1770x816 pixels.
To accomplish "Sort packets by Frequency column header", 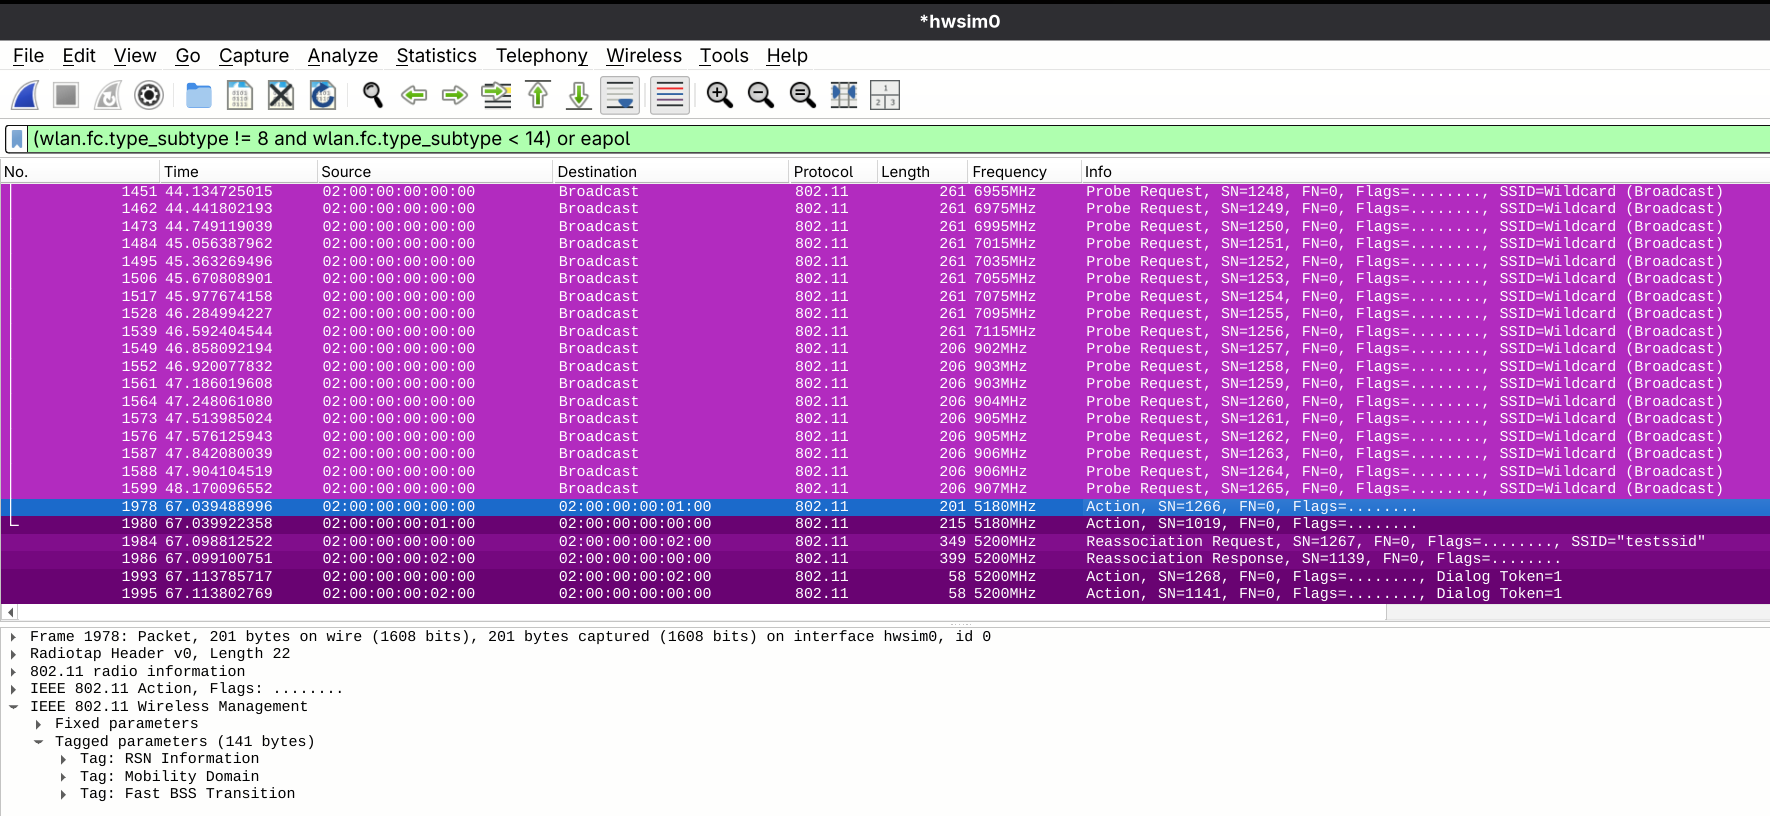I will (1009, 172).
